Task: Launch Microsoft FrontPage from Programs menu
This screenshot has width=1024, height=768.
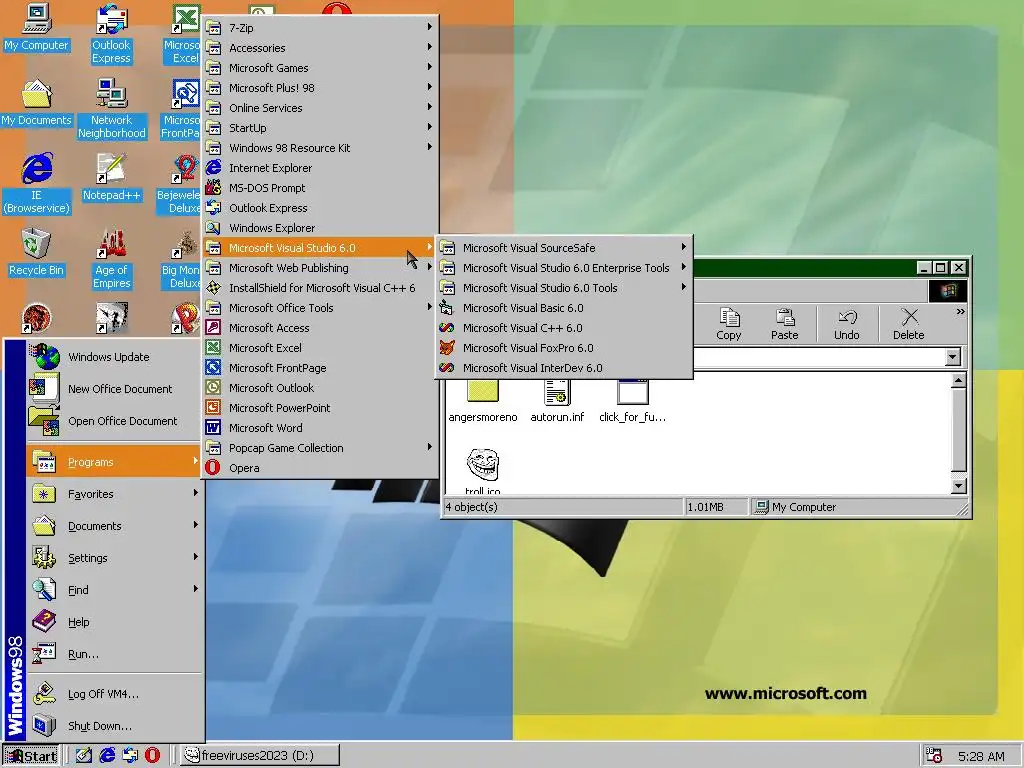Action: pyautogui.click(x=319, y=368)
